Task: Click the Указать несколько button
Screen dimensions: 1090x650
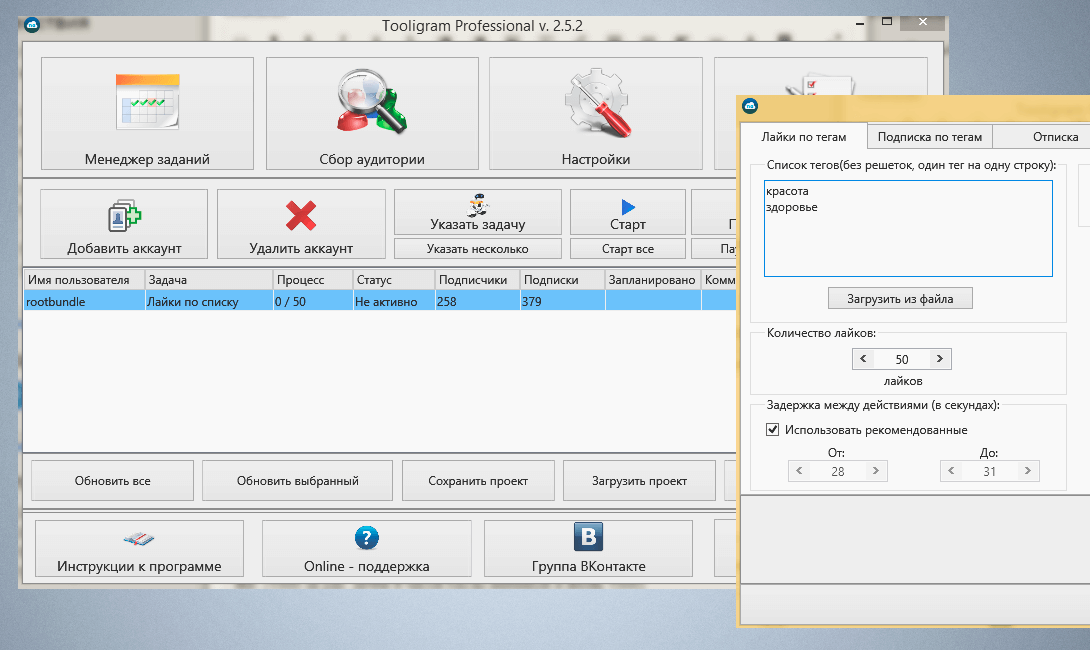Action: pyautogui.click(x=478, y=249)
